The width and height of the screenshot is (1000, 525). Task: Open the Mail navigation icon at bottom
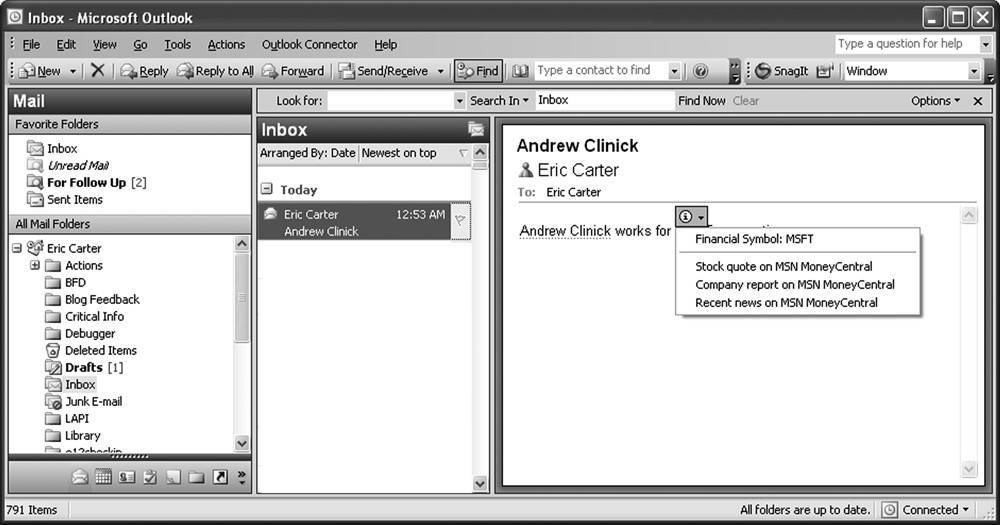pyautogui.click(x=80, y=477)
